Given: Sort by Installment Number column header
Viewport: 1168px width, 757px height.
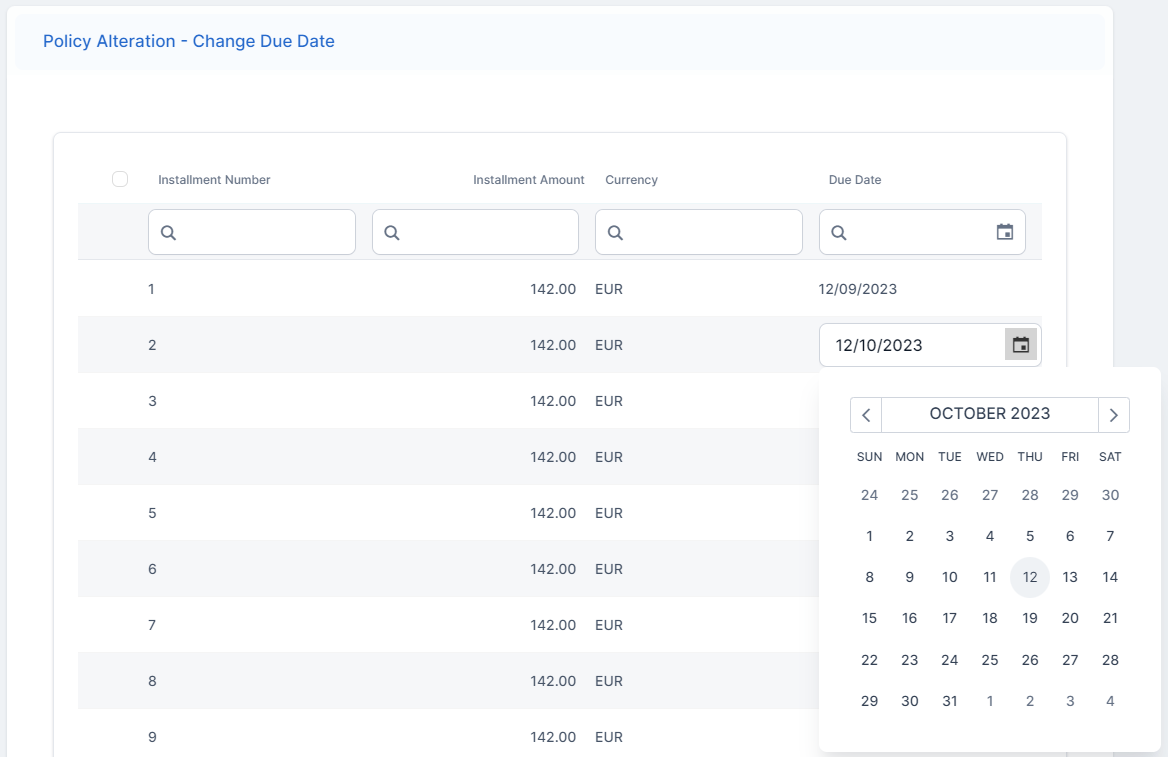Looking at the screenshot, I should 214,180.
